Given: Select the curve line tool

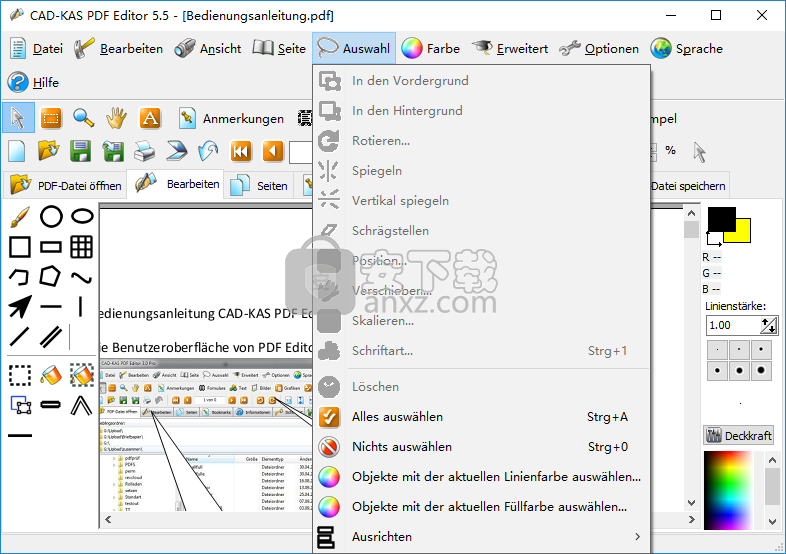Looking at the screenshot, I should click(81, 277).
